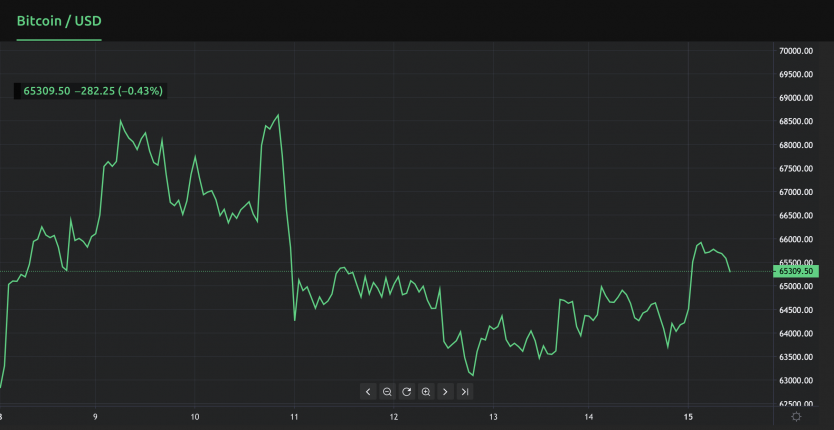This screenshot has width=834, height=430.
Task: Click the 67500.00 price axis label
Action: click(x=796, y=169)
